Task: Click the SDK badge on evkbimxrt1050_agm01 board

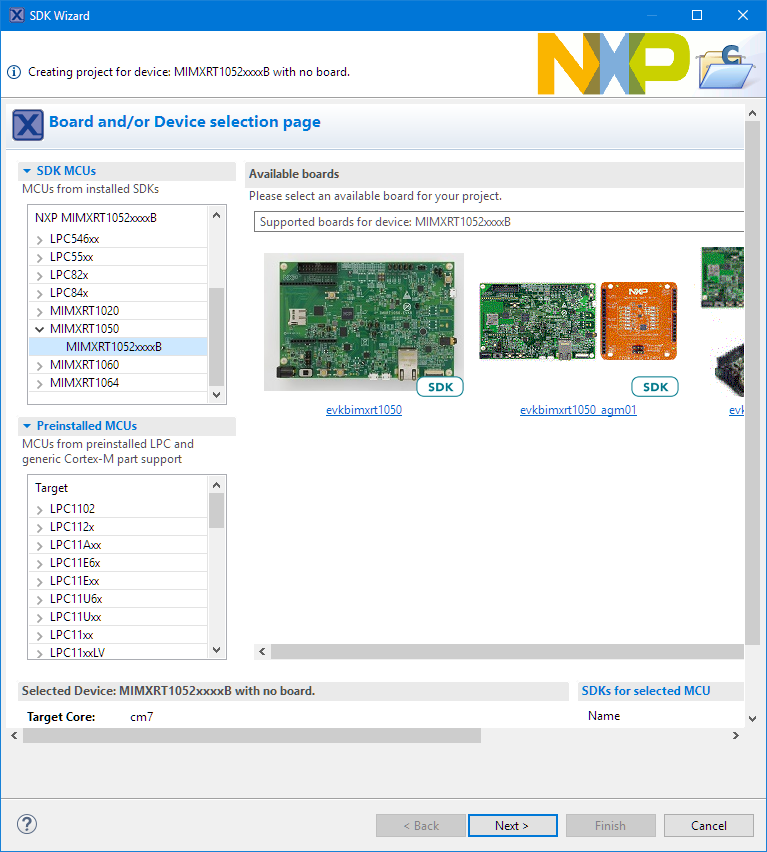Action: [655, 386]
